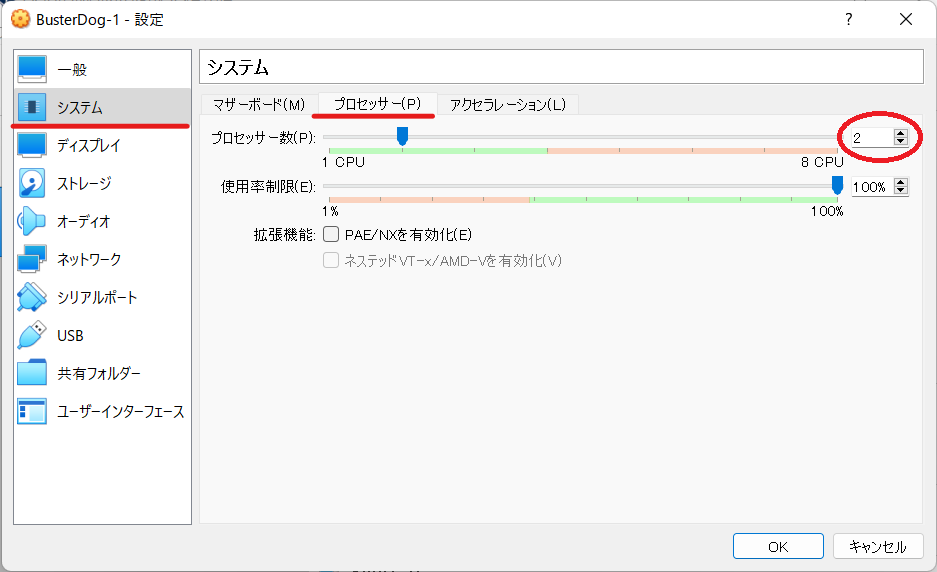Screen dimensions: 937x572
Task: Click the 使用率制限(E) label
Action: click(x=268, y=187)
